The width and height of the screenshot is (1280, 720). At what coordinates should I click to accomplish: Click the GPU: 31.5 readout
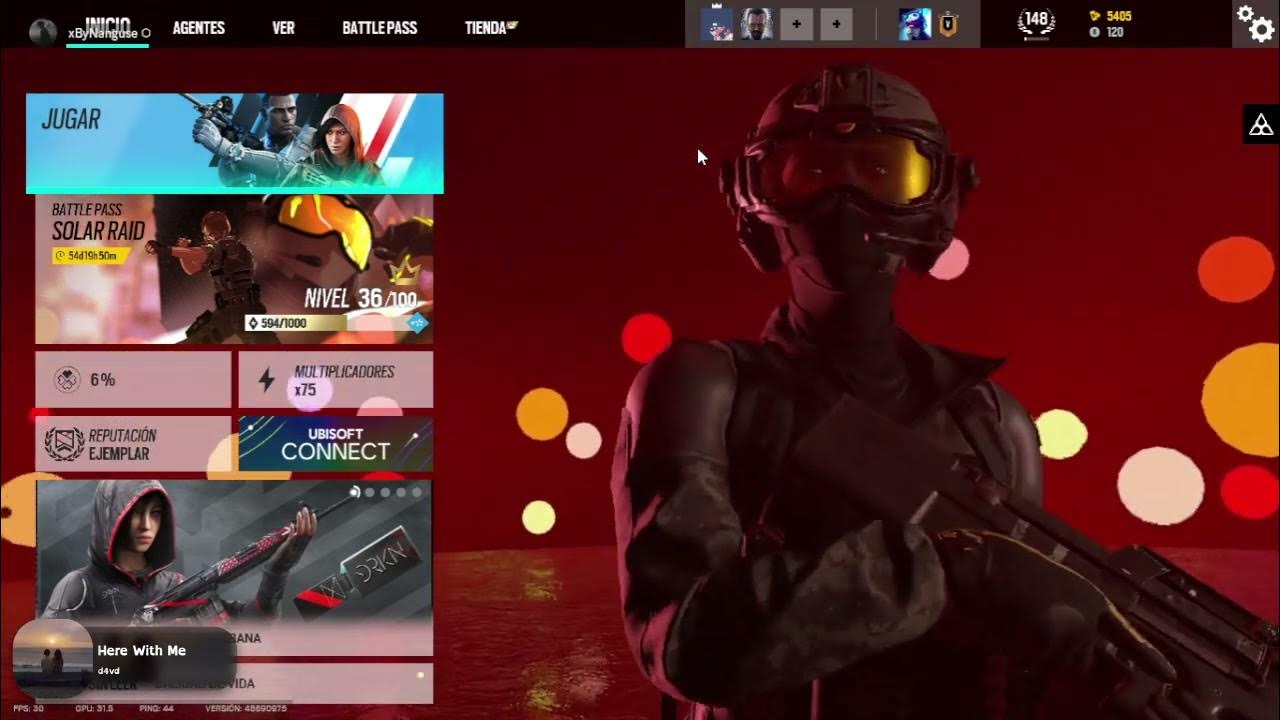pyautogui.click(x=93, y=708)
